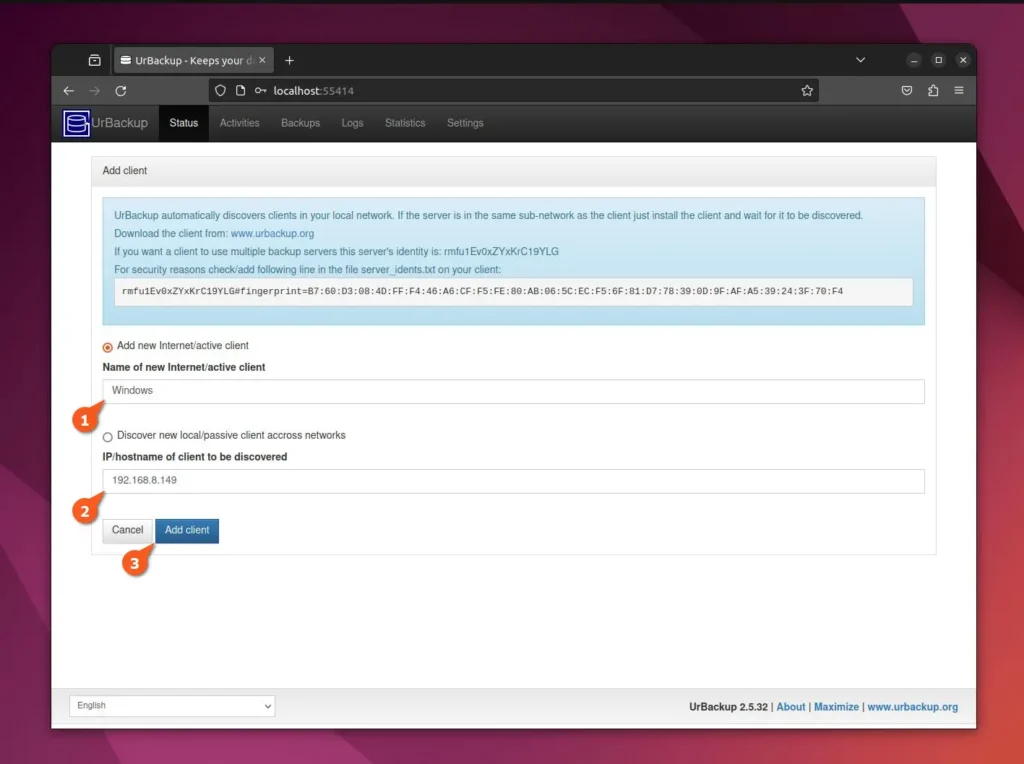Click the UrBackup 2.5.32 version text
This screenshot has height=764, width=1024.
[x=728, y=707]
